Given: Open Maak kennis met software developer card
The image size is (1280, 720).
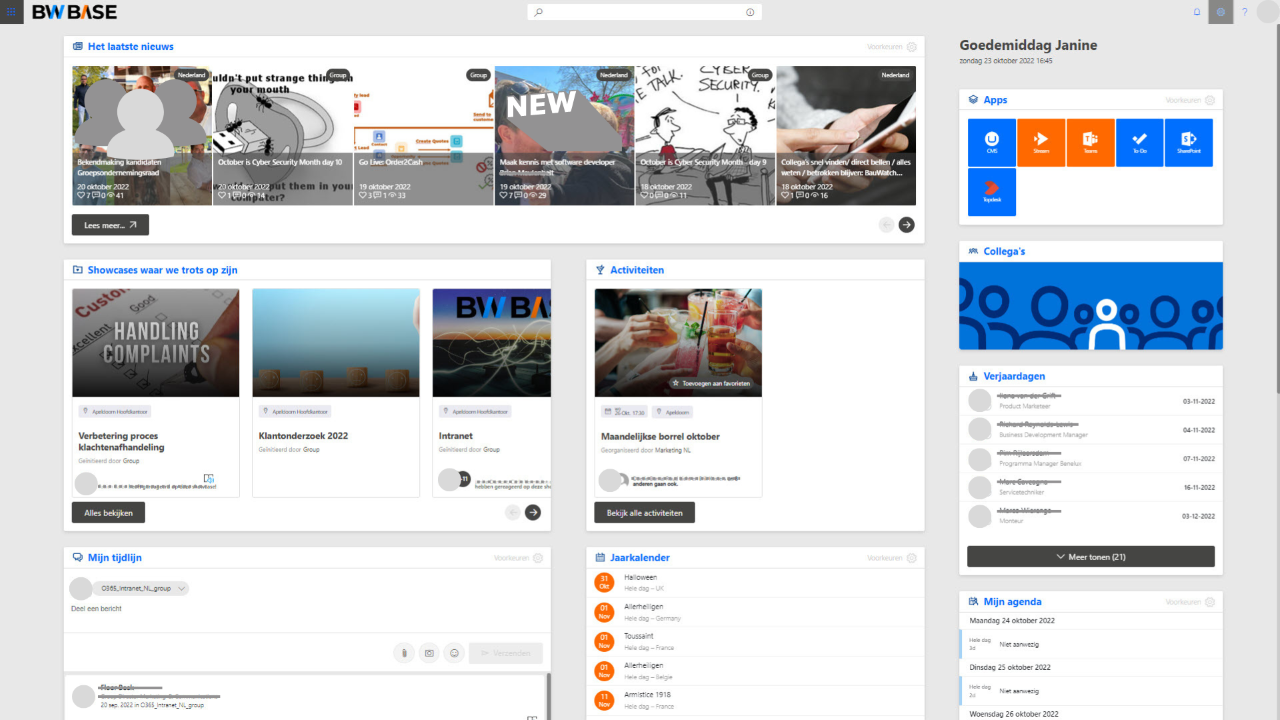Looking at the screenshot, I should click(564, 135).
